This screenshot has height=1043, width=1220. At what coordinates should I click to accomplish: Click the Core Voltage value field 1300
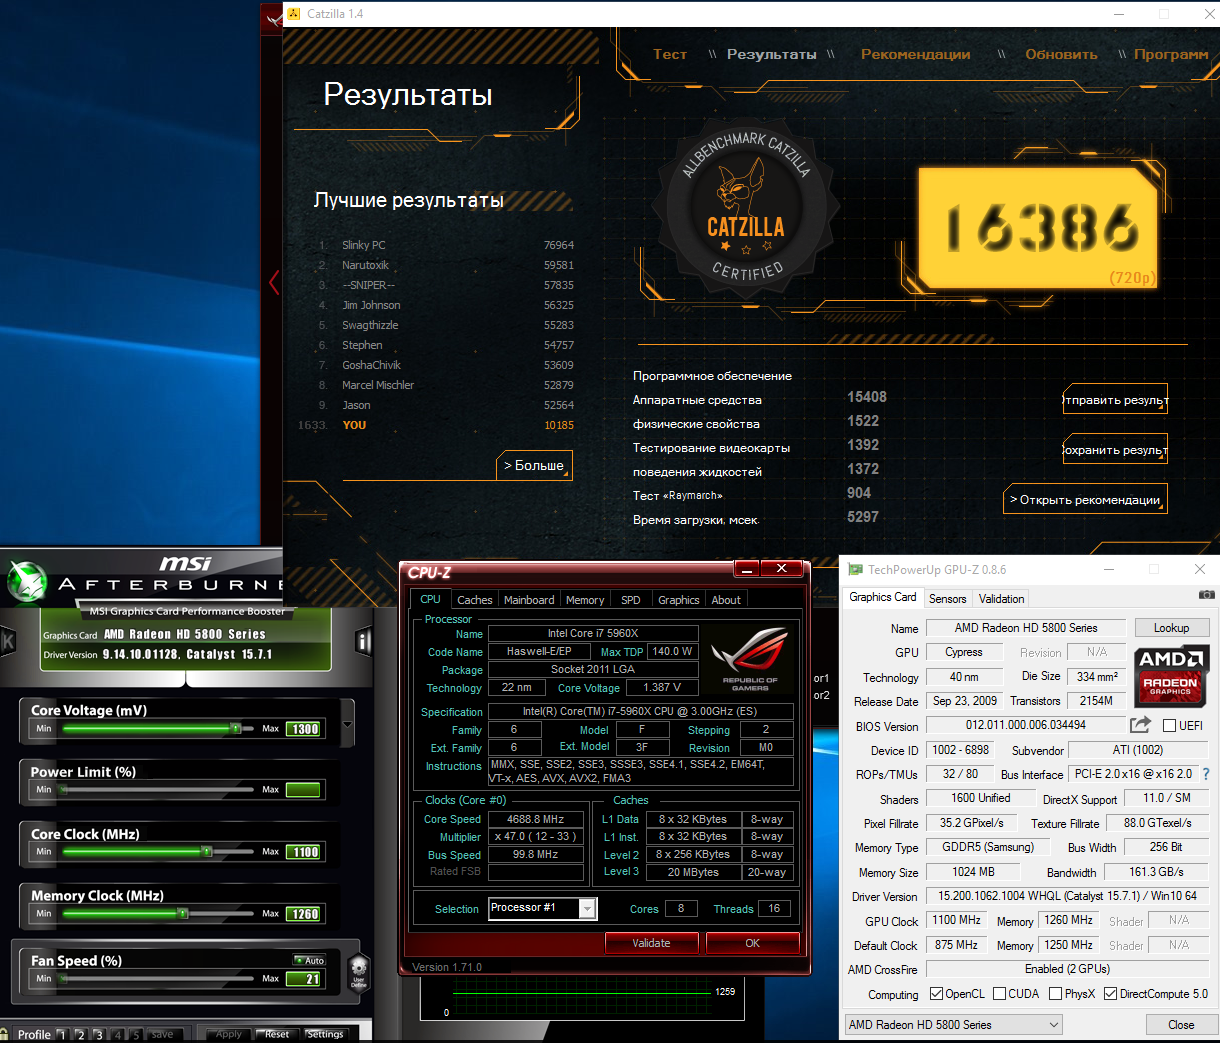coord(304,729)
